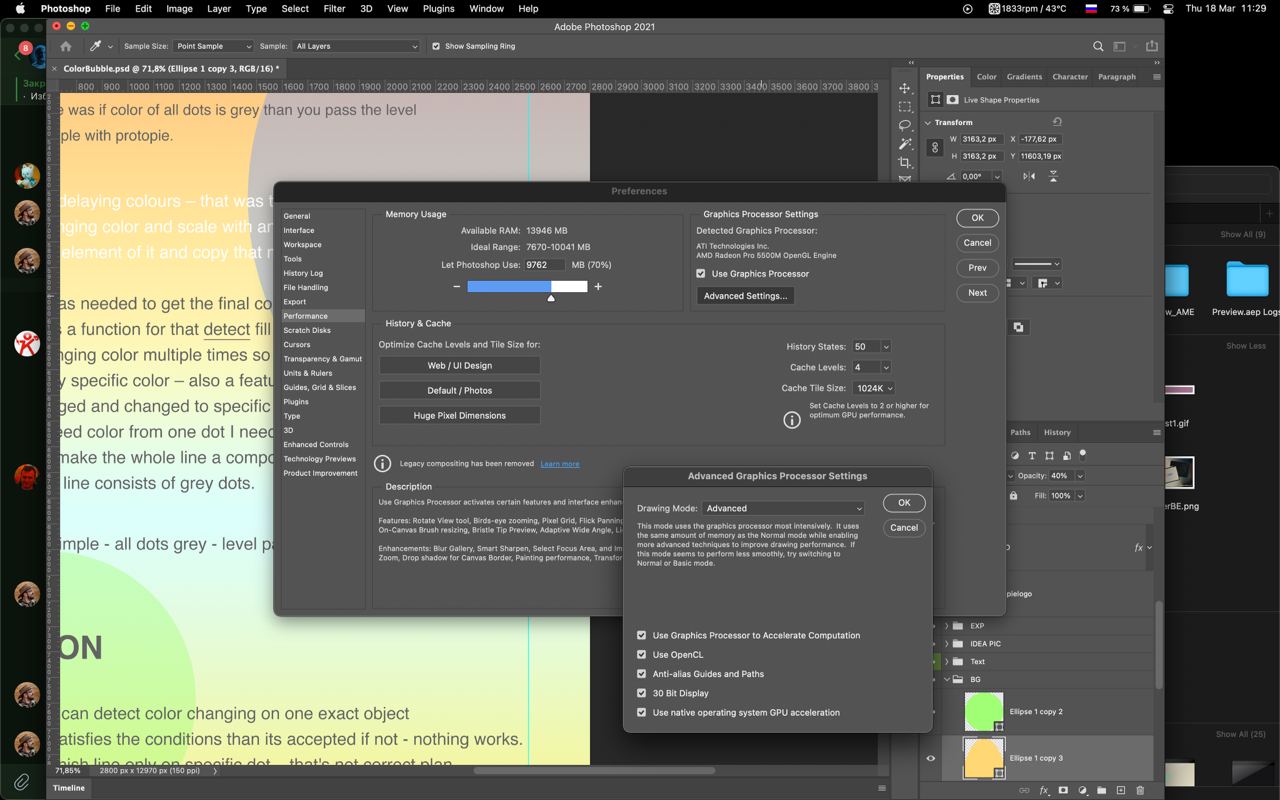Toggle the Use OpenCL checkbox
The image size is (1280, 800).
(x=642, y=655)
